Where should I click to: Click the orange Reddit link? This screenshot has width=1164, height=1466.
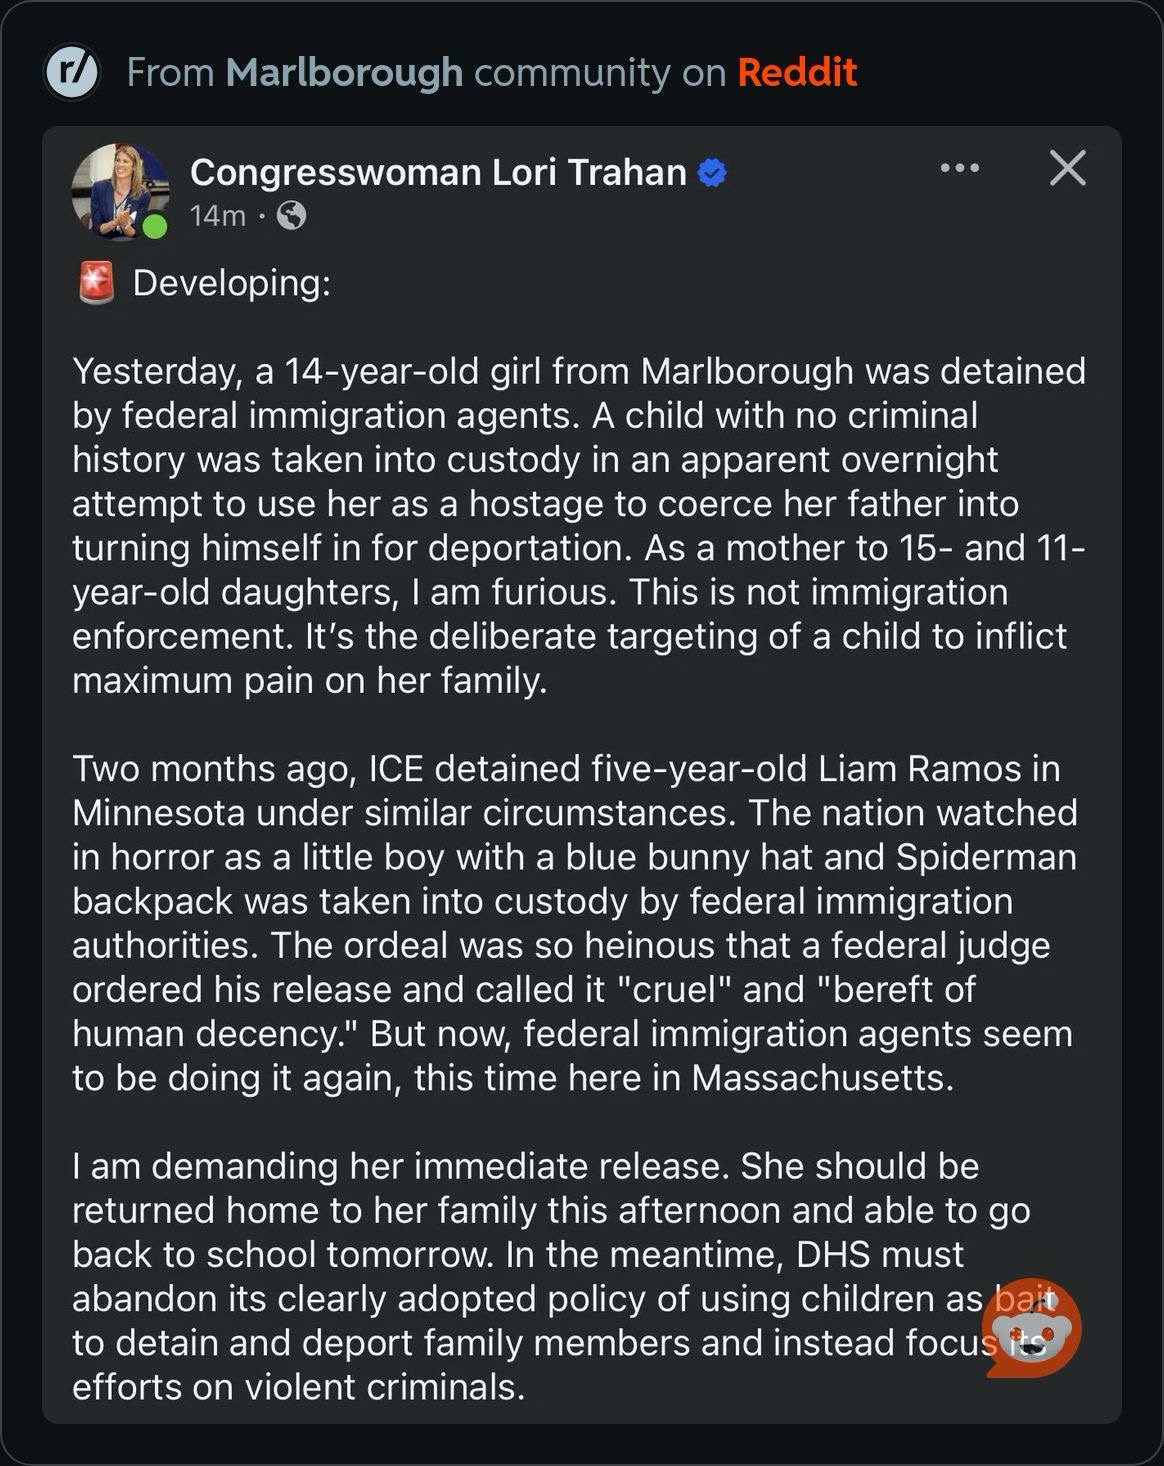797,72
